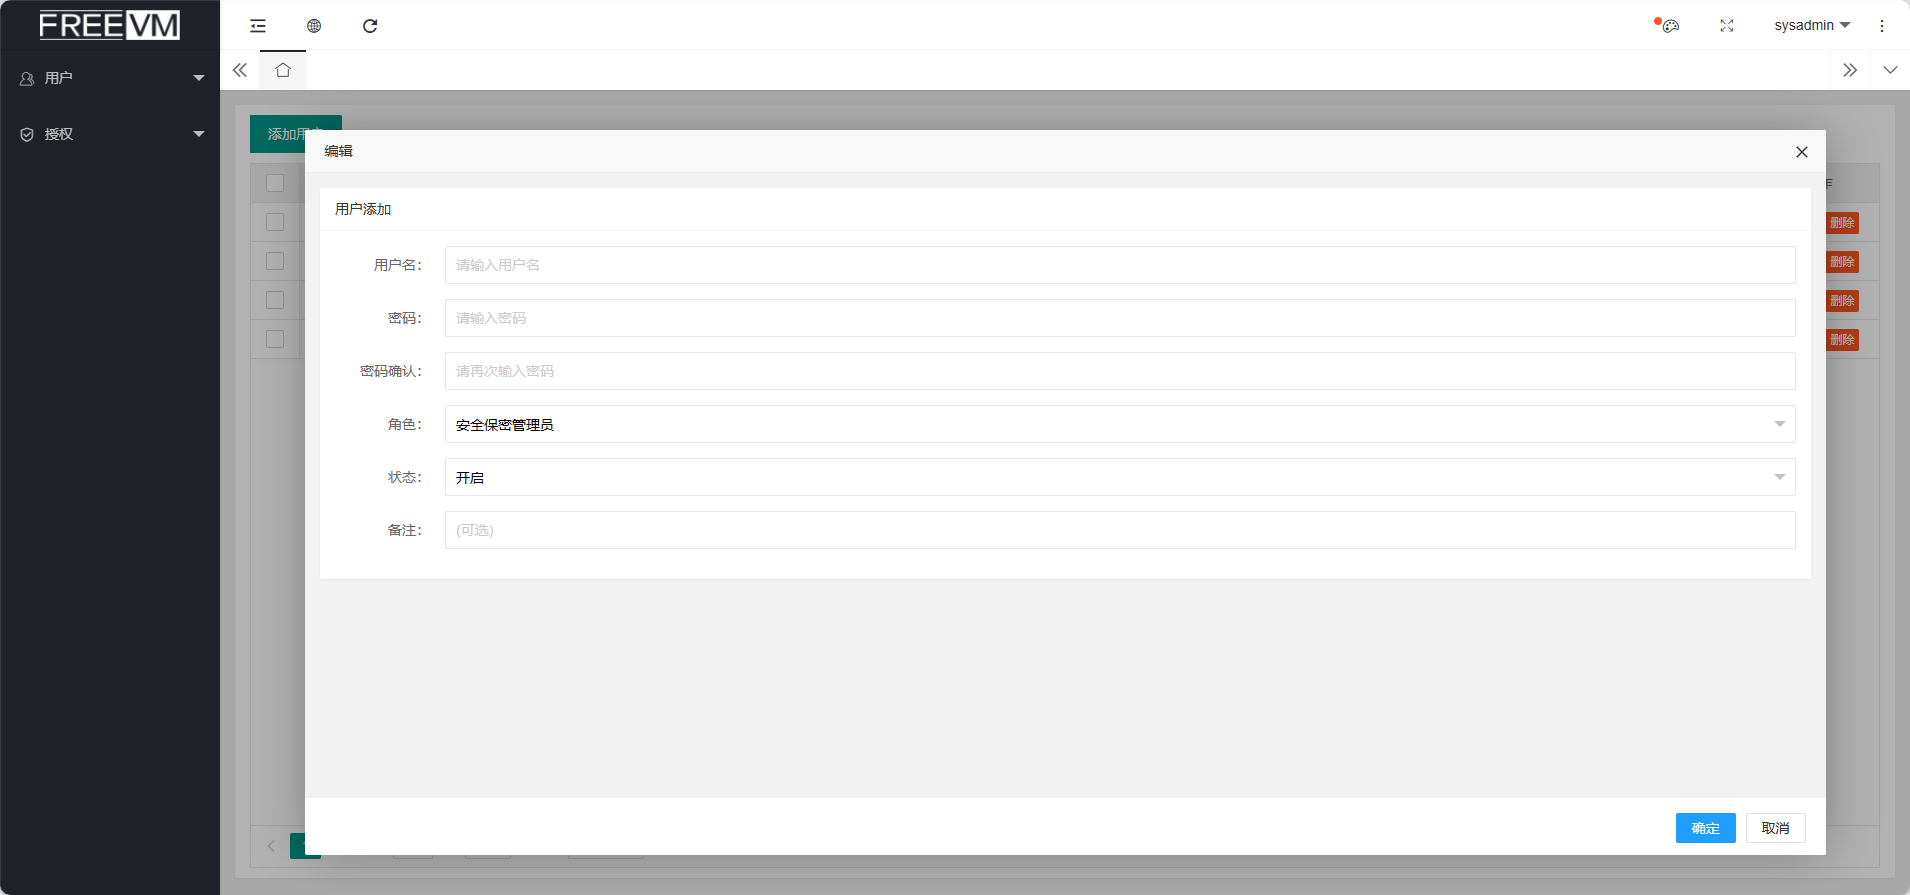Click the 确定 confirm button

tap(1706, 828)
